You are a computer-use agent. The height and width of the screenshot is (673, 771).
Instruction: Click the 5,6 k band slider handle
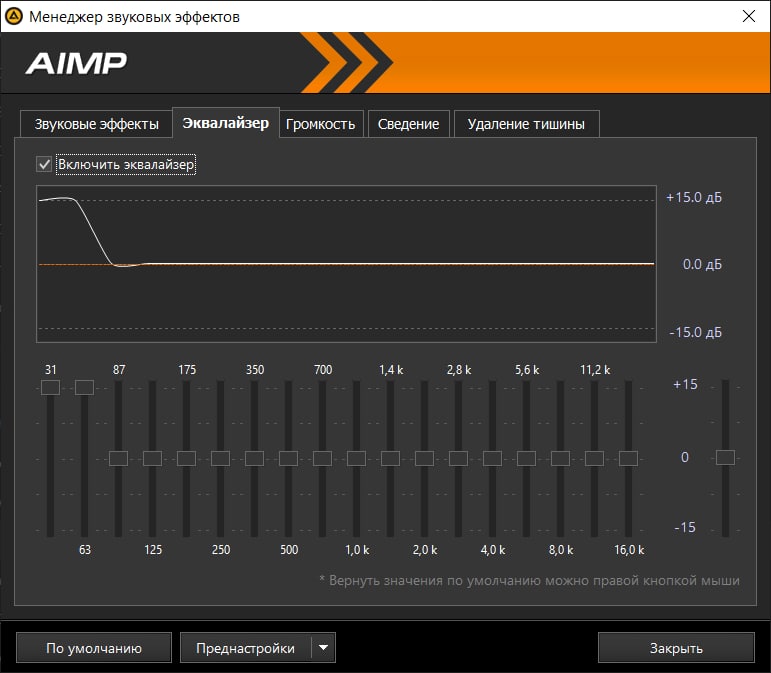tap(527, 459)
